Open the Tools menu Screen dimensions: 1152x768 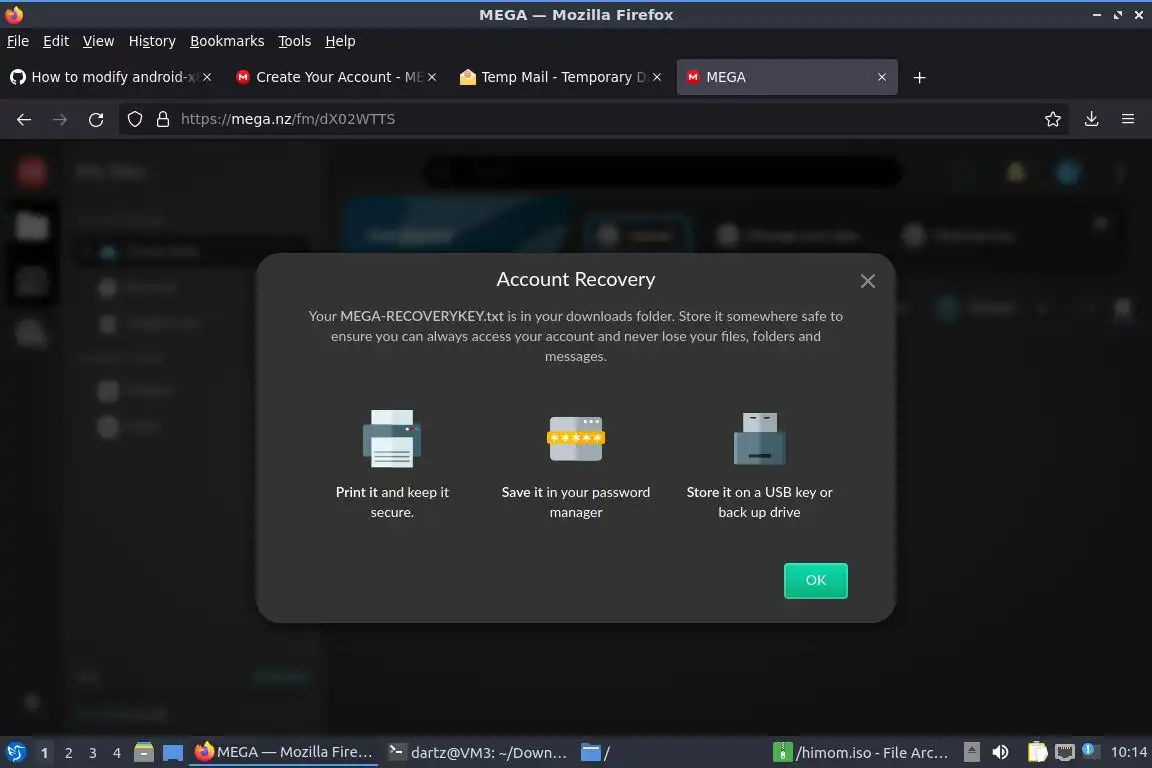295,41
